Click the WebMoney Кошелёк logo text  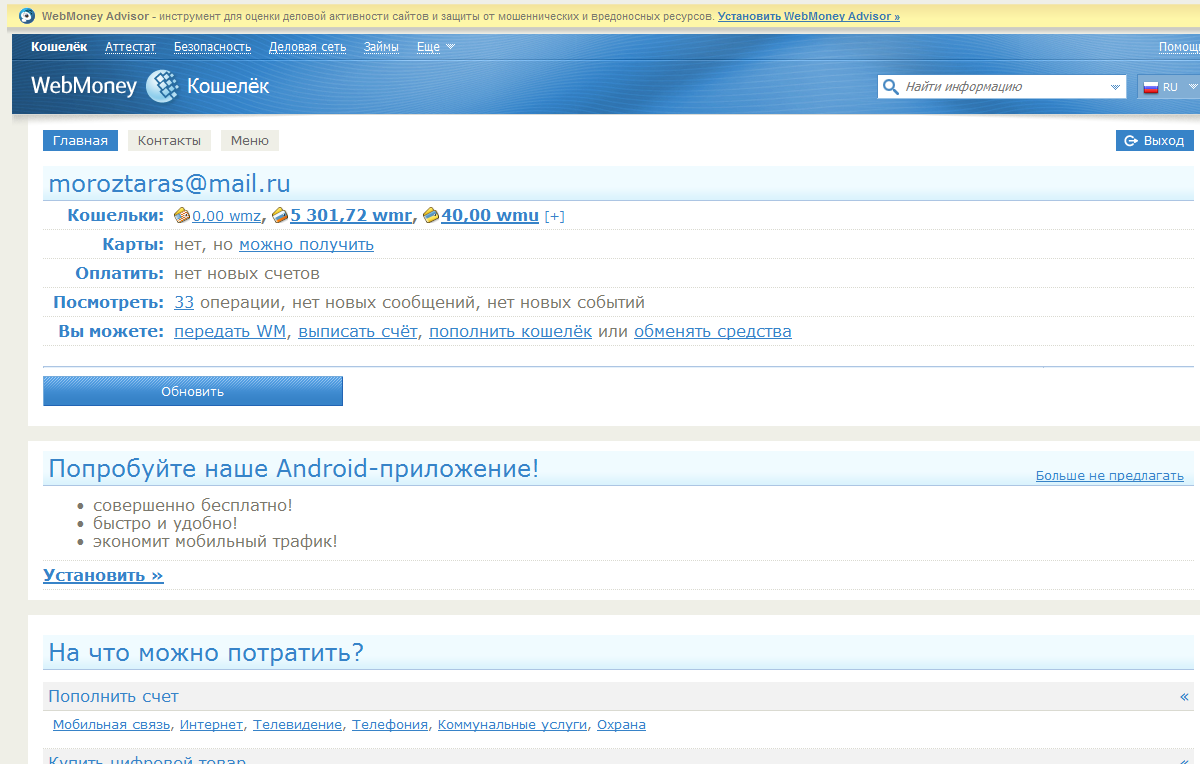150,87
